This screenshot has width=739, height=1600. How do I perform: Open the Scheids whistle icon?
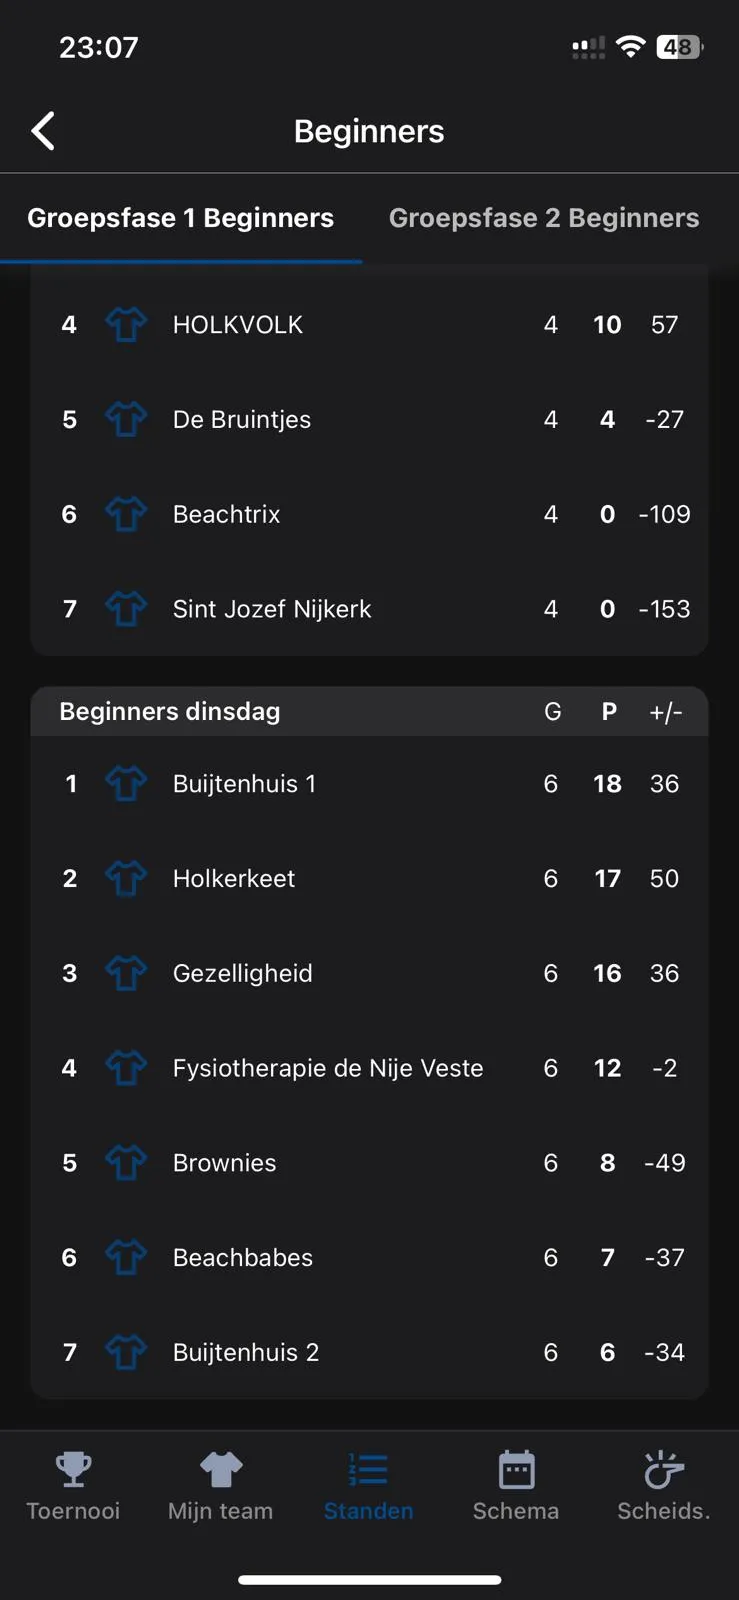click(663, 1470)
